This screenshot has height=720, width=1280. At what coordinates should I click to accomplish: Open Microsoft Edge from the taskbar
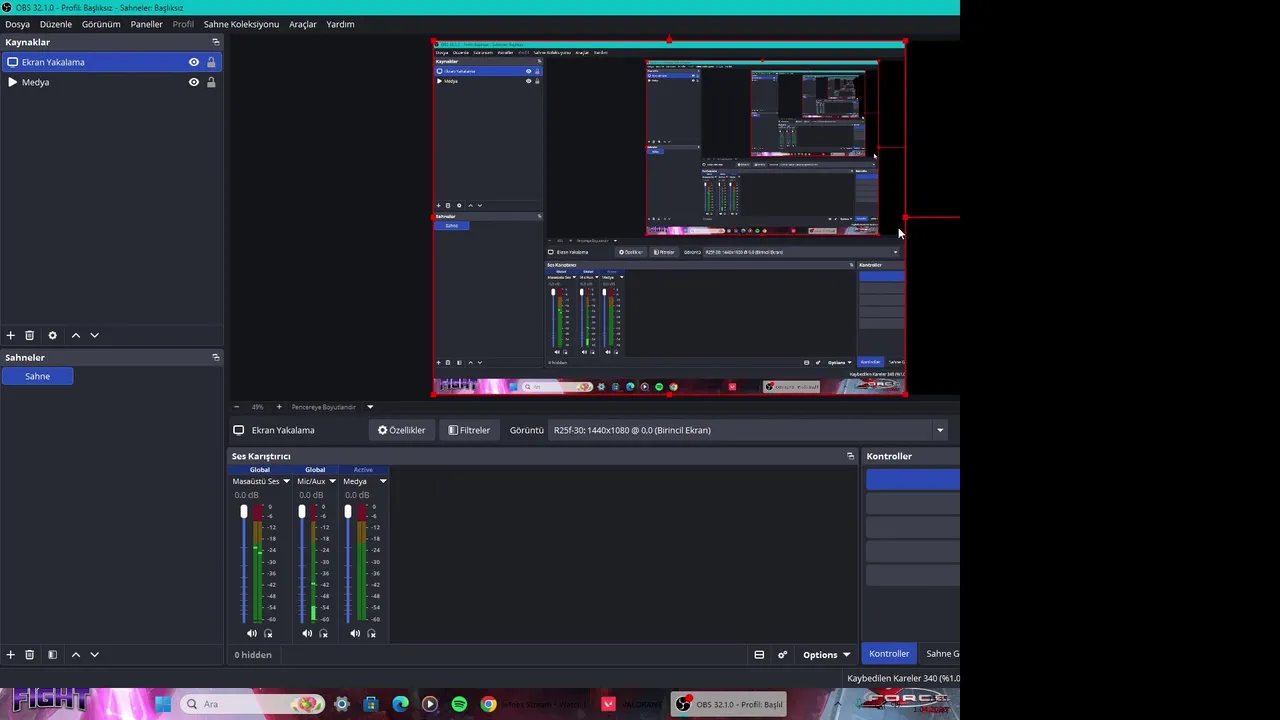click(x=400, y=704)
